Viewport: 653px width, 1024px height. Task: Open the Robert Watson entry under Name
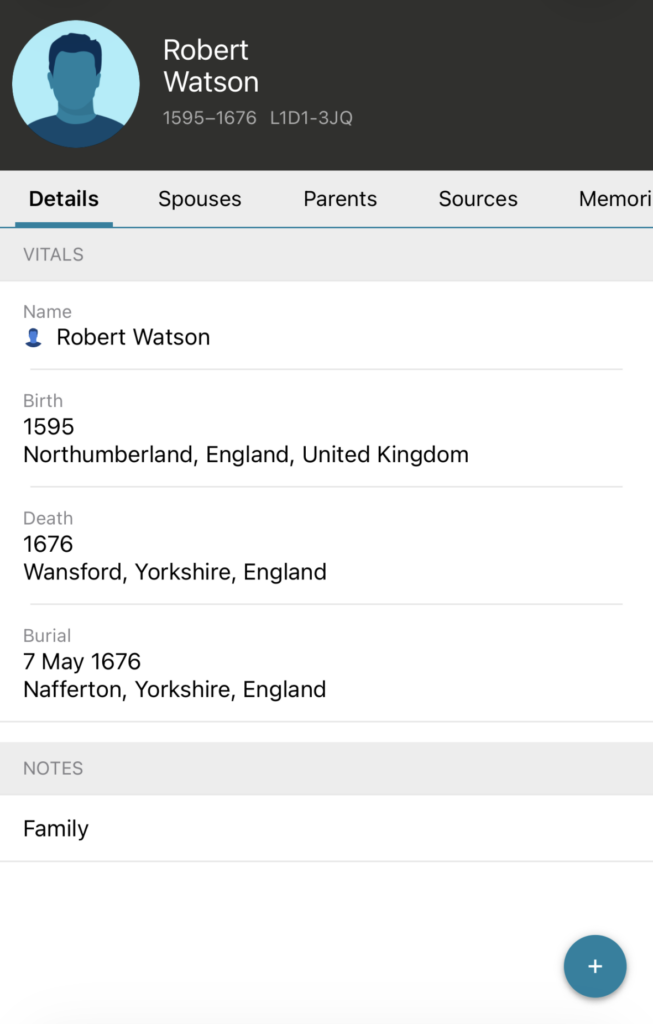[x=133, y=338]
